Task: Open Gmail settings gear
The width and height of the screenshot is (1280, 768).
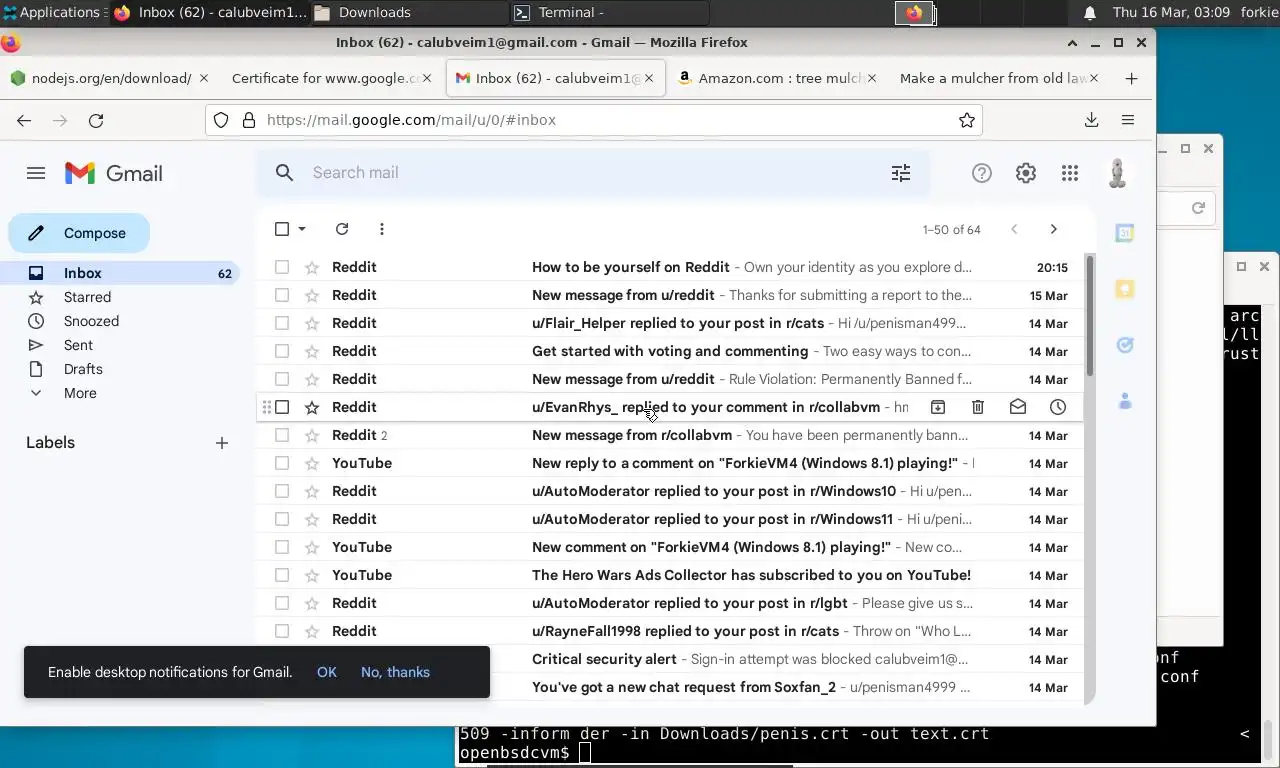Action: 1026,173
